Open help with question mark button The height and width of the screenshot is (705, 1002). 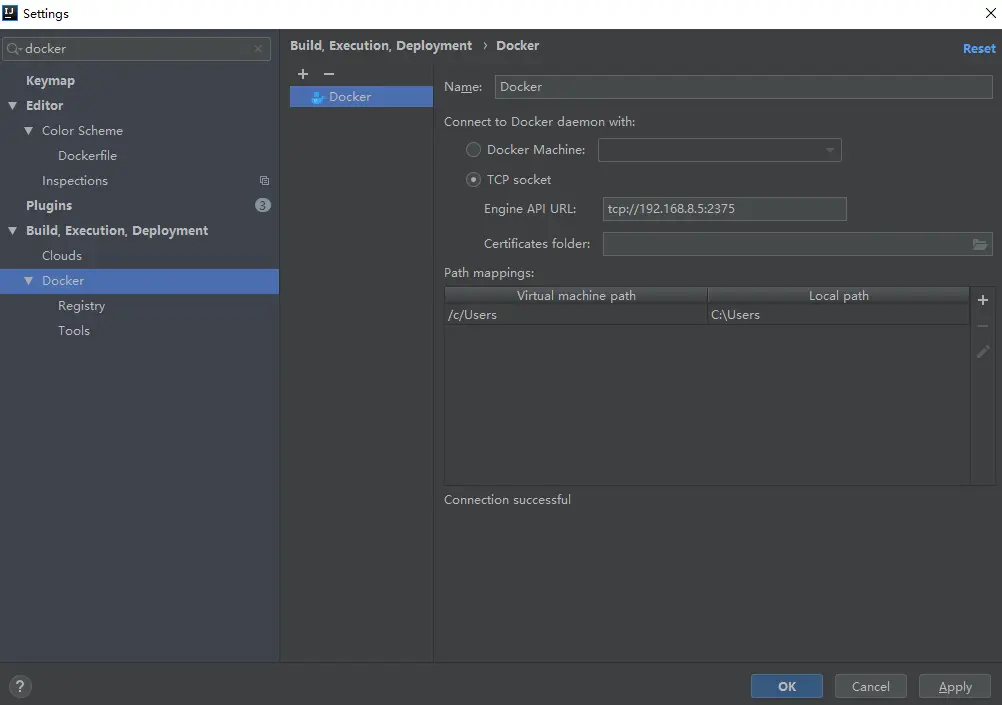click(x=20, y=686)
